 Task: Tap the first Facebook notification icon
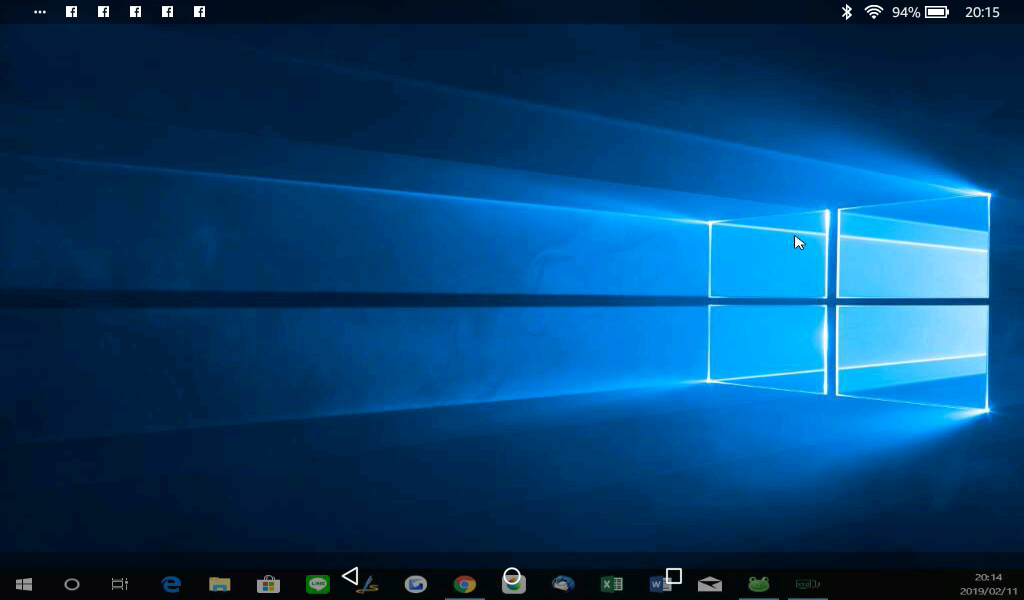[72, 12]
